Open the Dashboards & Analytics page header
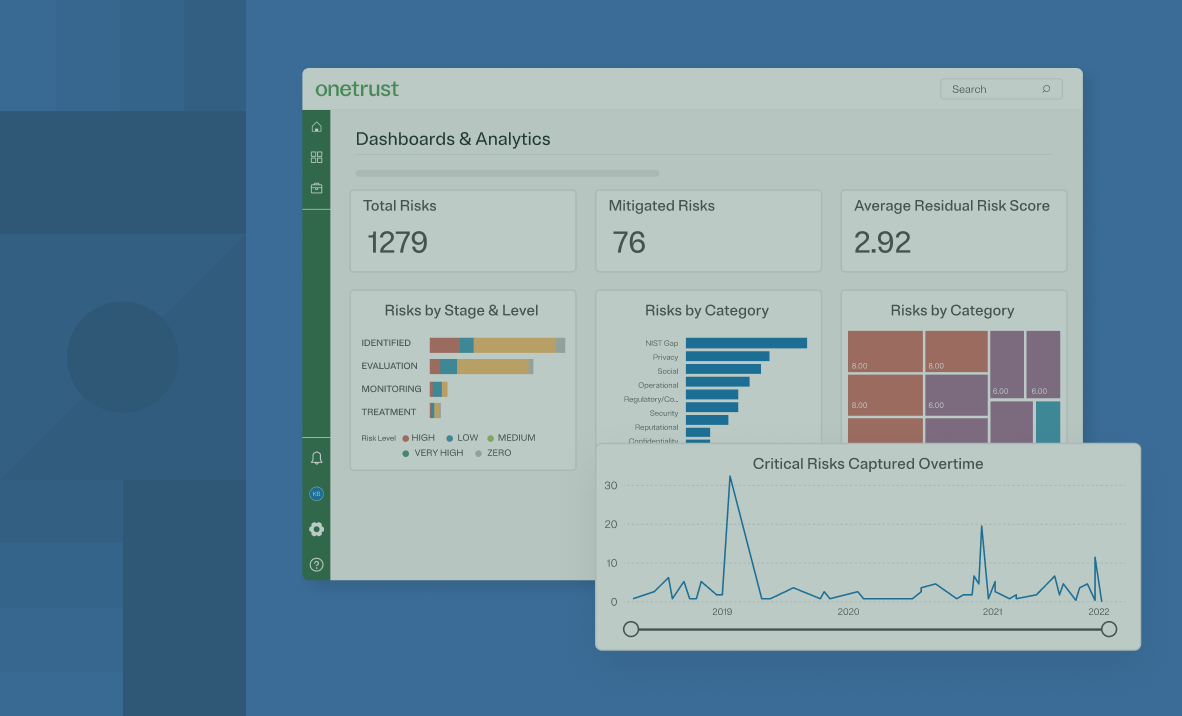This screenshot has height=716, width=1182. click(x=452, y=139)
